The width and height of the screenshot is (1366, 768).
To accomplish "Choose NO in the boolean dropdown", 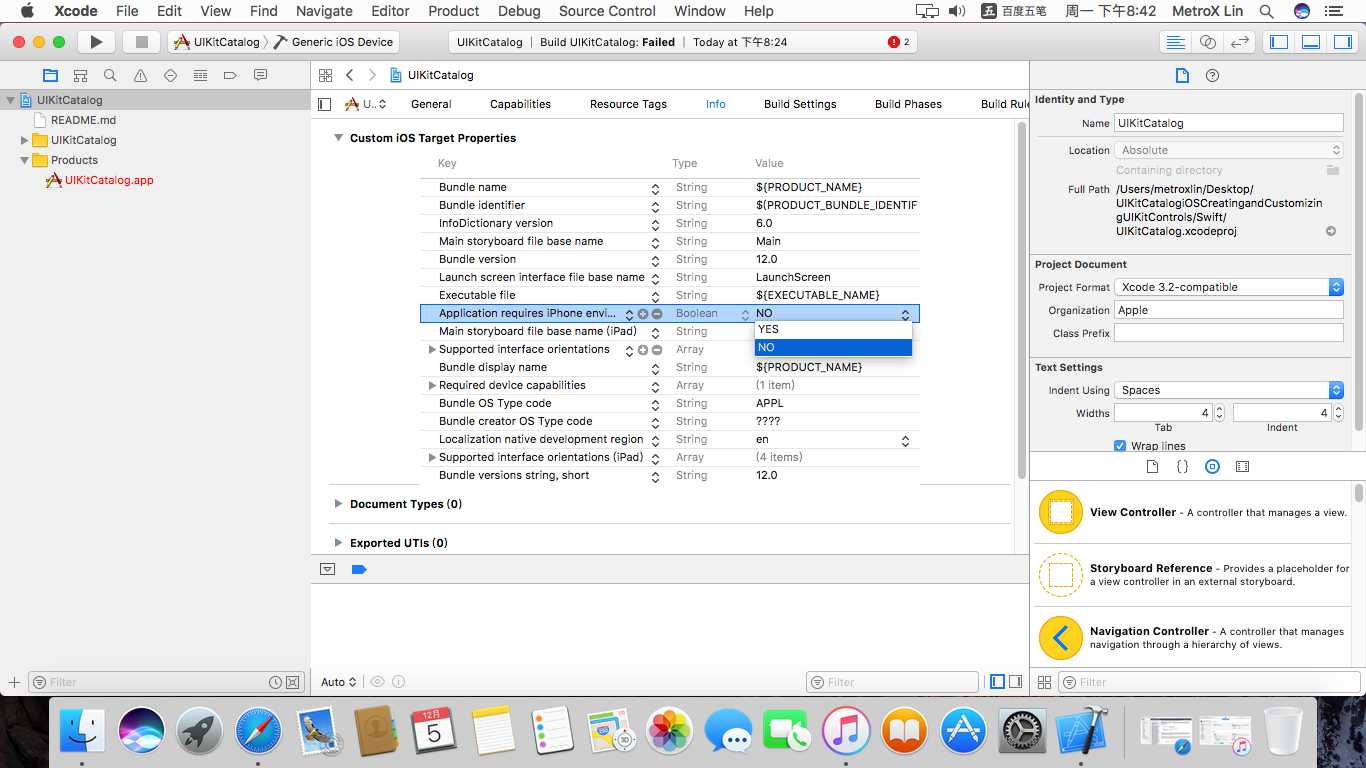I will pyautogui.click(x=833, y=347).
